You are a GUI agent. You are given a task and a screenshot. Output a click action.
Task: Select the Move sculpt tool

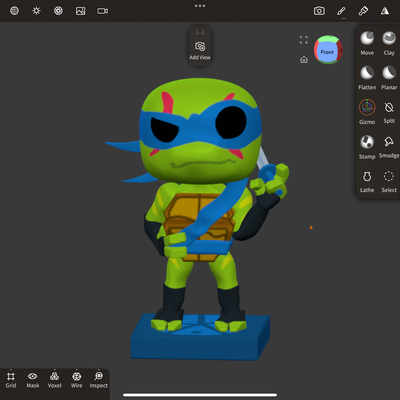(x=367, y=43)
